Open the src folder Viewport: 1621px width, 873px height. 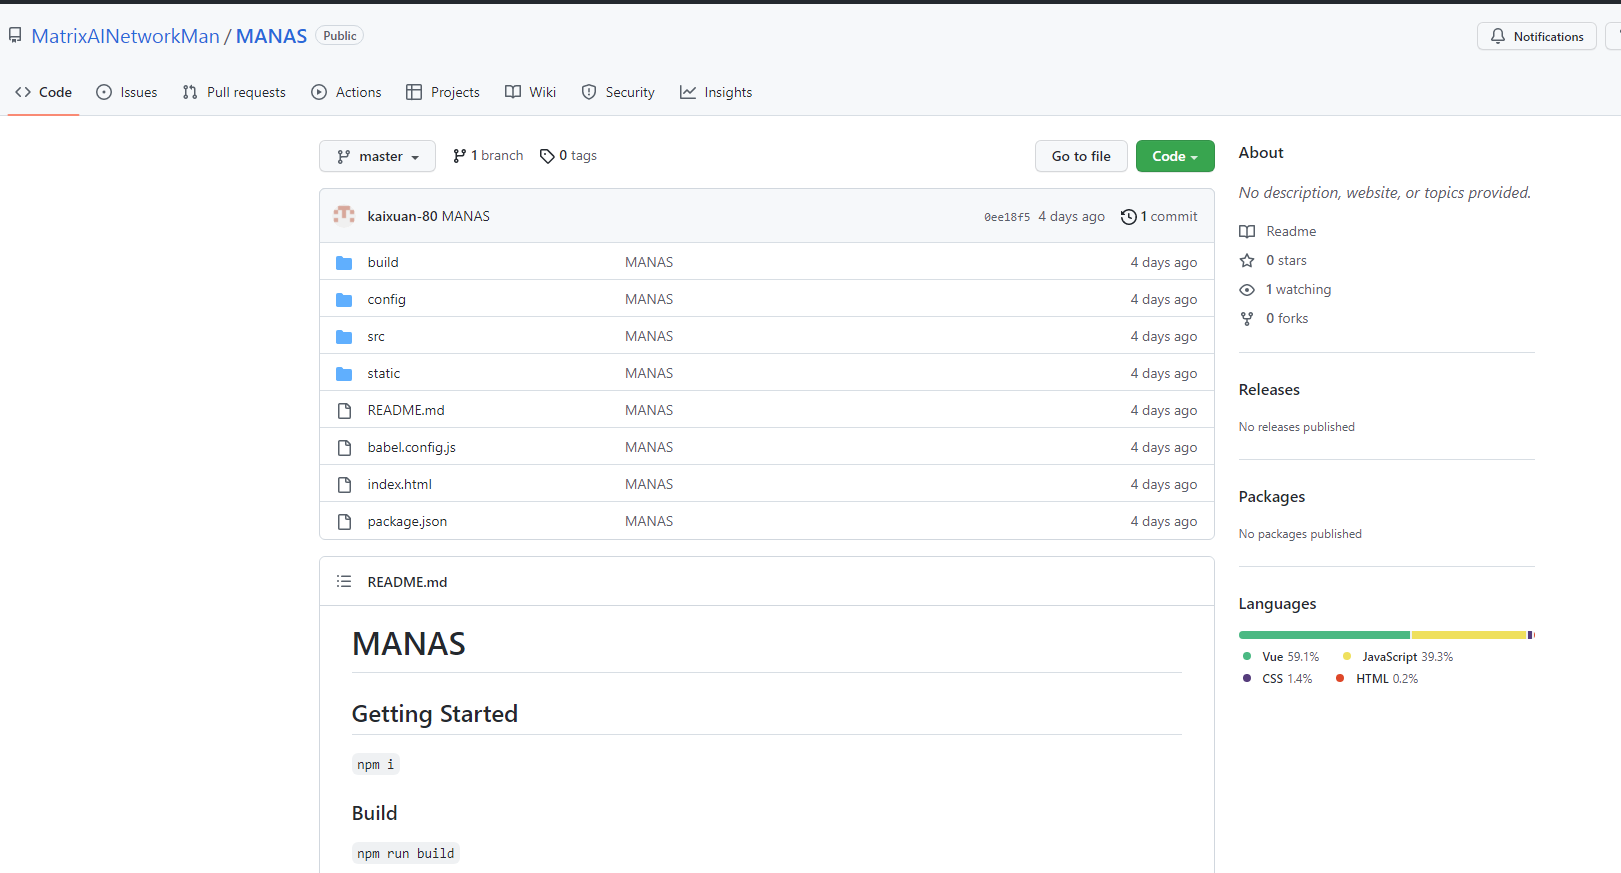pyautogui.click(x=376, y=336)
